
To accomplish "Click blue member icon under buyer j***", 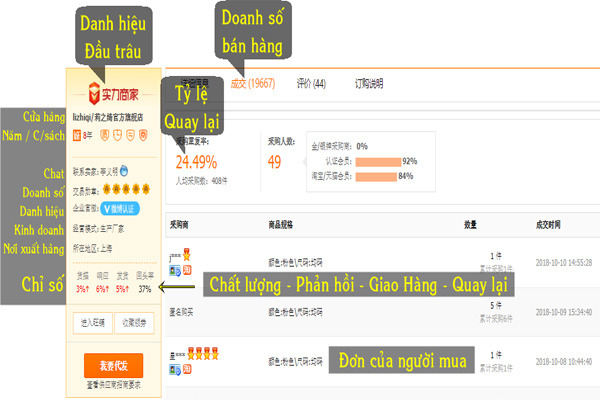I will pos(175,271).
